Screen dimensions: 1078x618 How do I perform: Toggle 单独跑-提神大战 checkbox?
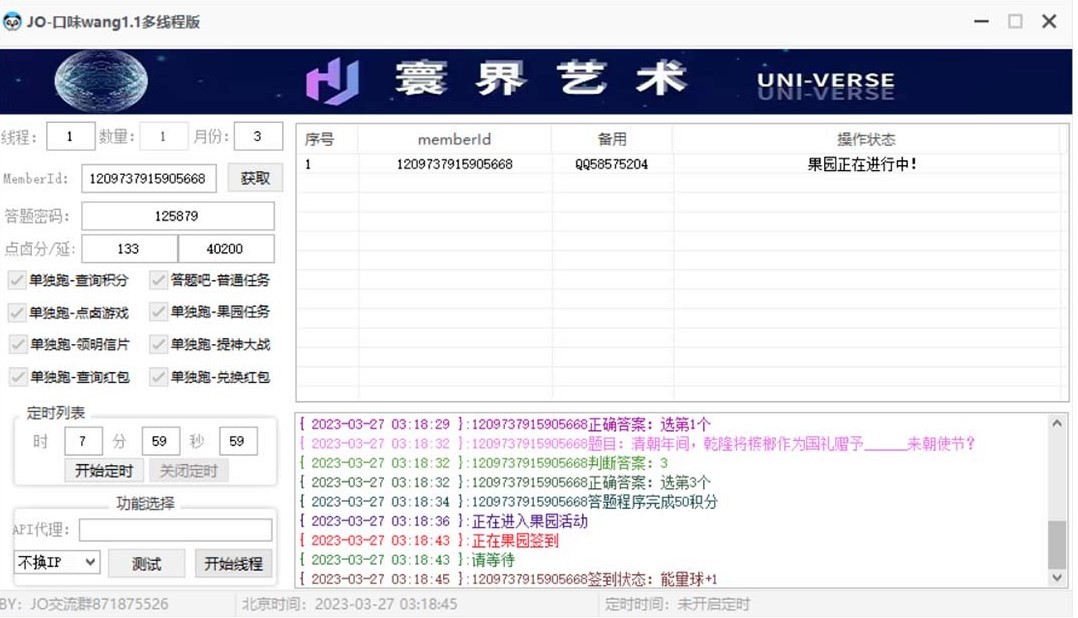pos(158,344)
